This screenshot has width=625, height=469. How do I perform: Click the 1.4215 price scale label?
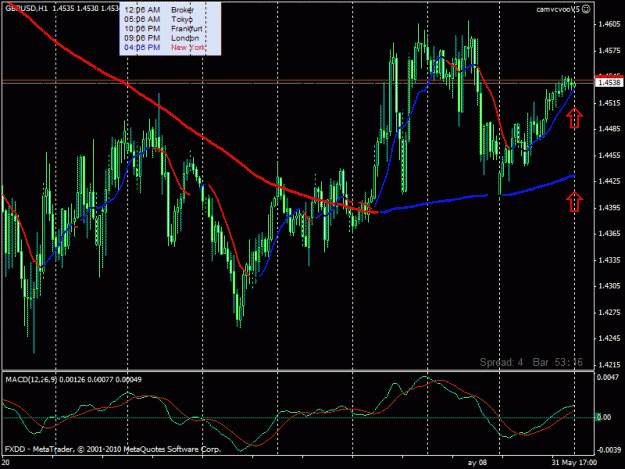tap(609, 365)
